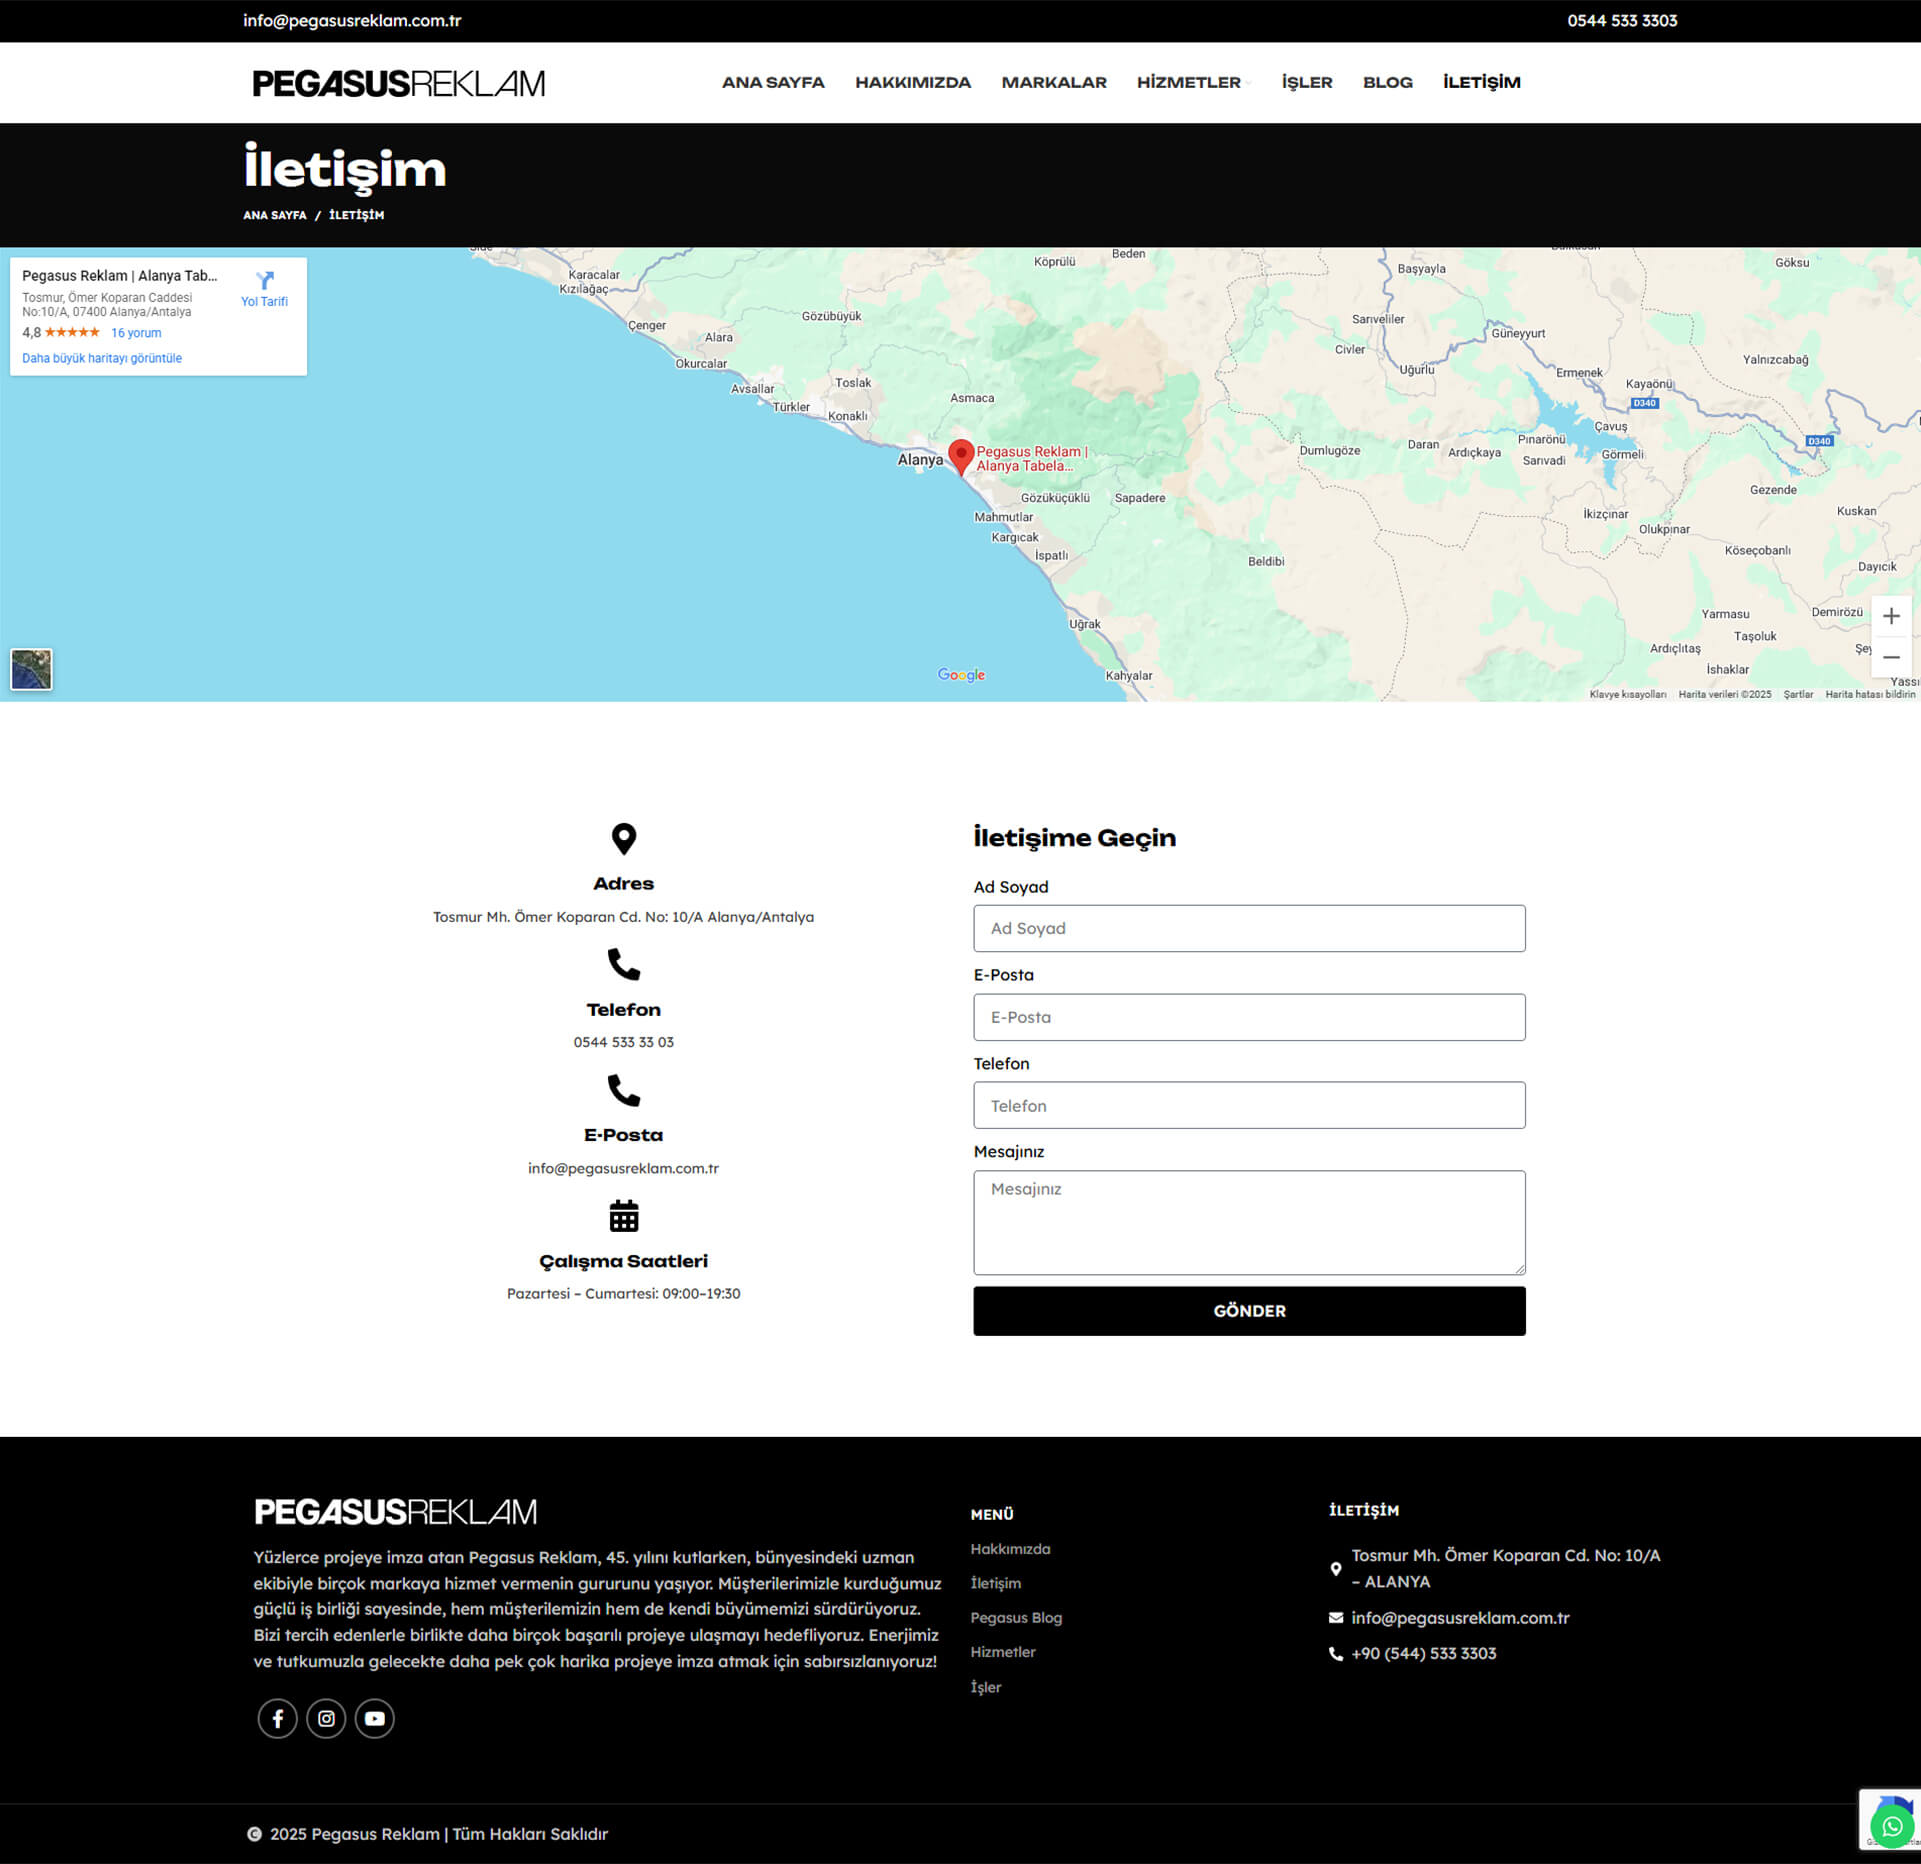The width and height of the screenshot is (1921, 1864).
Task: Click the copyright symbol in footer
Action: click(x=255, y=1834)
